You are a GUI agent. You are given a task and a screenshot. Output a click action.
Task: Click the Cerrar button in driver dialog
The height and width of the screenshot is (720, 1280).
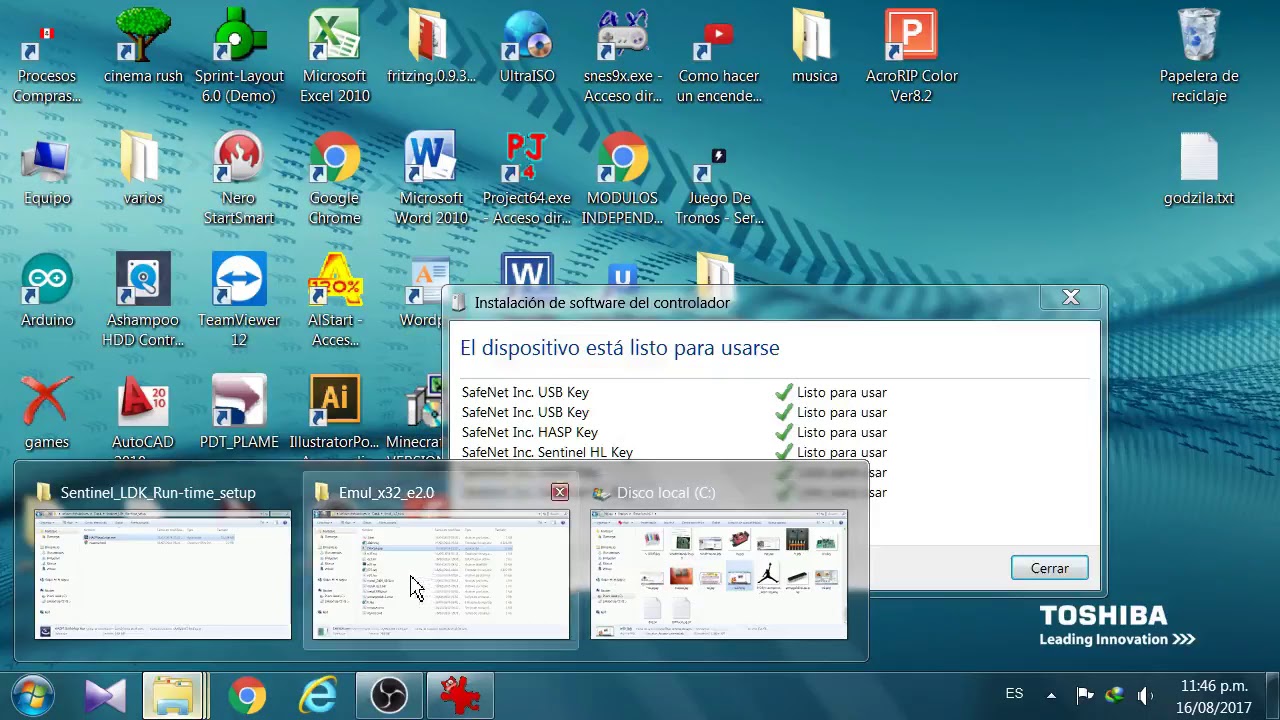tap(1050, 568)
